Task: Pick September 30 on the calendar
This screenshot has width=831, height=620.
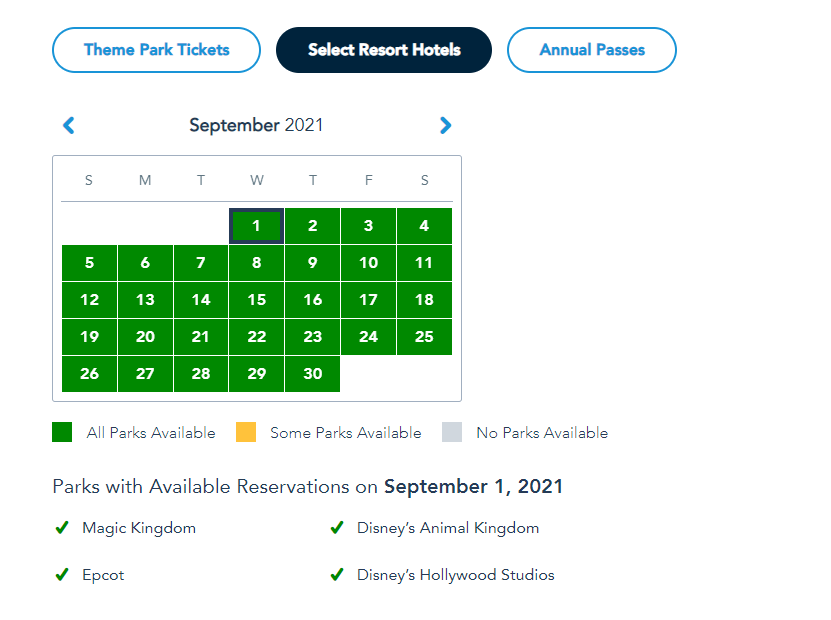Action: click(x=313, y=374)
